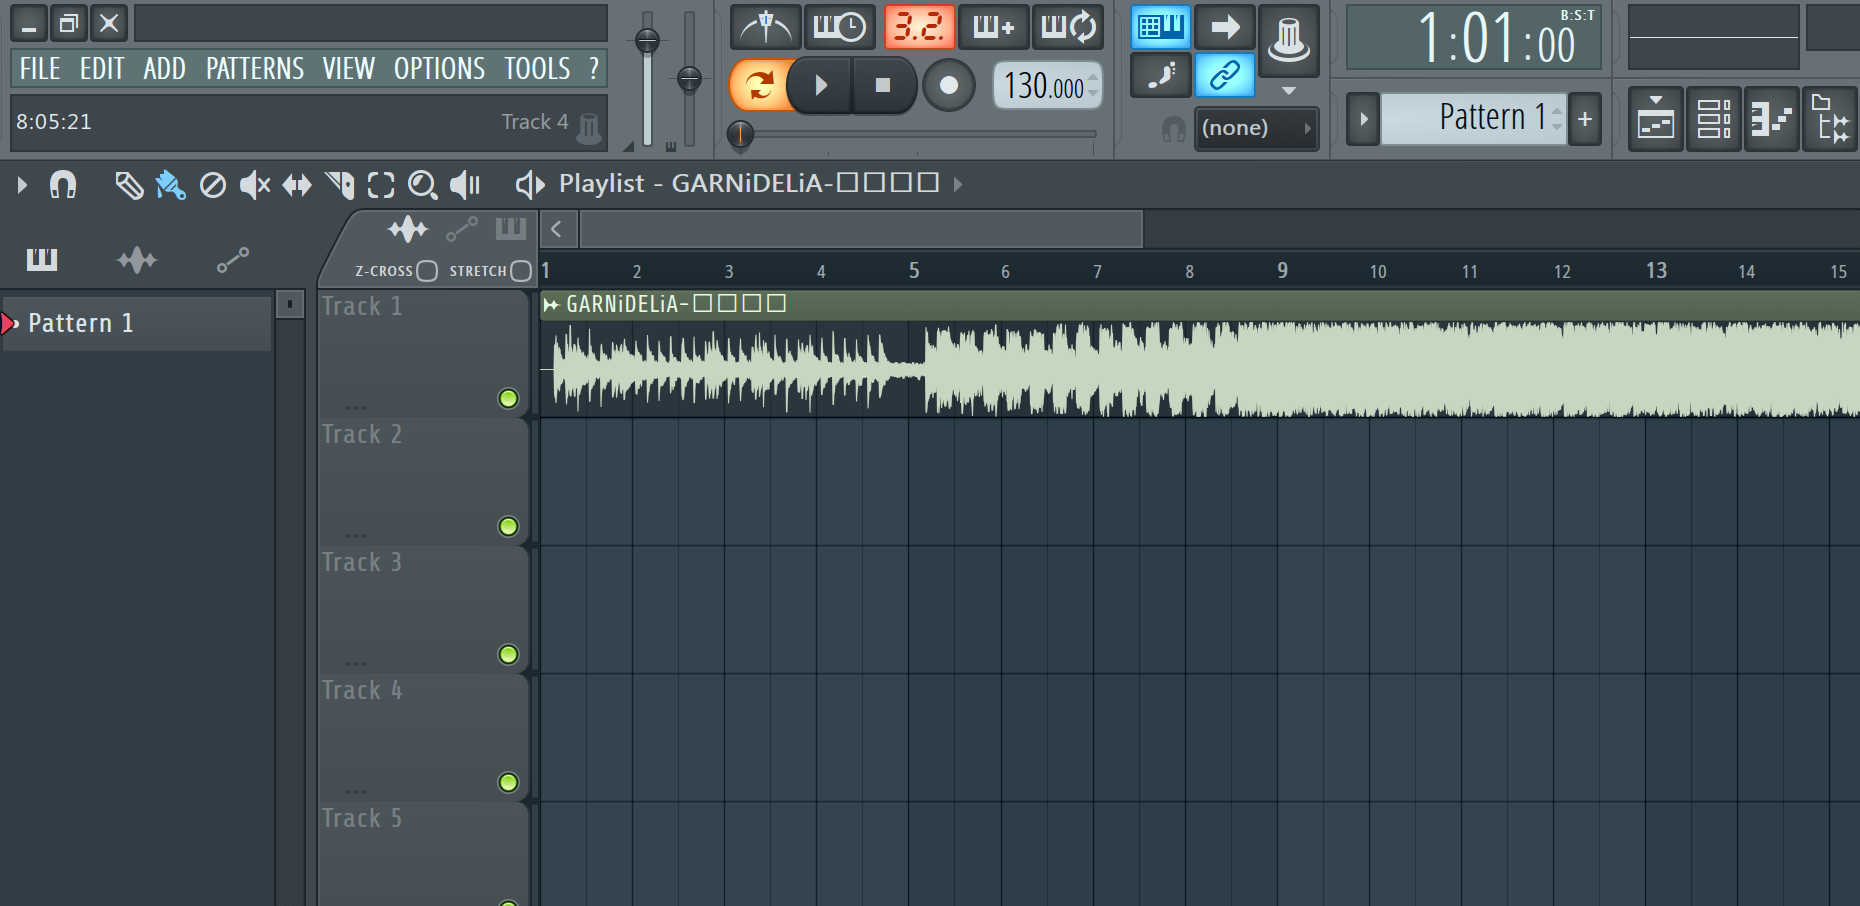Image resolution: width=1860 pixels, height=906 pixels.
Task: Select the Draw pencil tool
Action: click(x=129, y=185)
